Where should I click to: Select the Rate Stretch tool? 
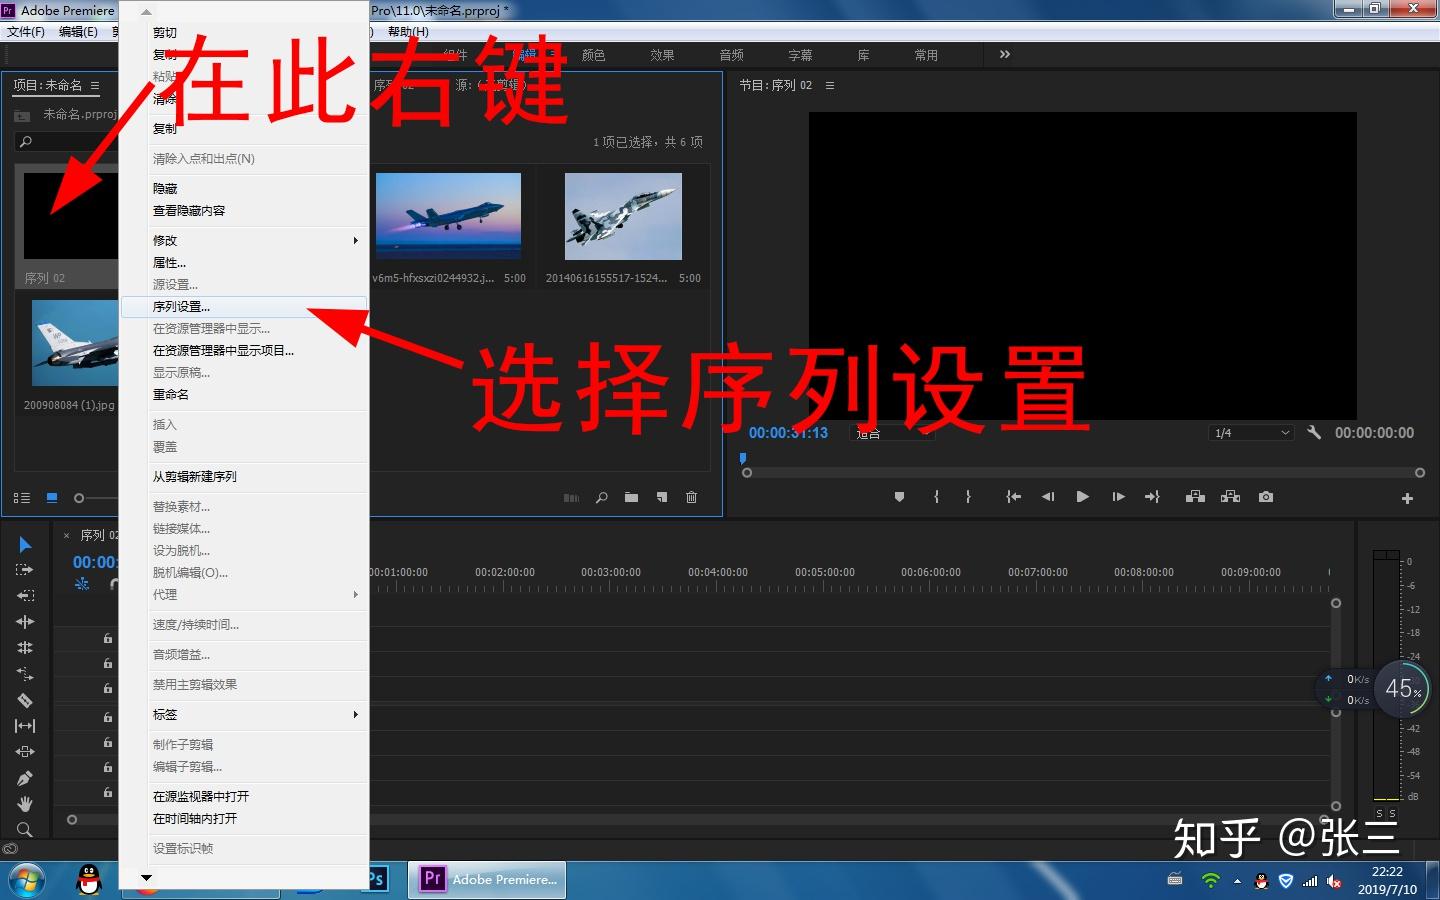pos(25,674)
